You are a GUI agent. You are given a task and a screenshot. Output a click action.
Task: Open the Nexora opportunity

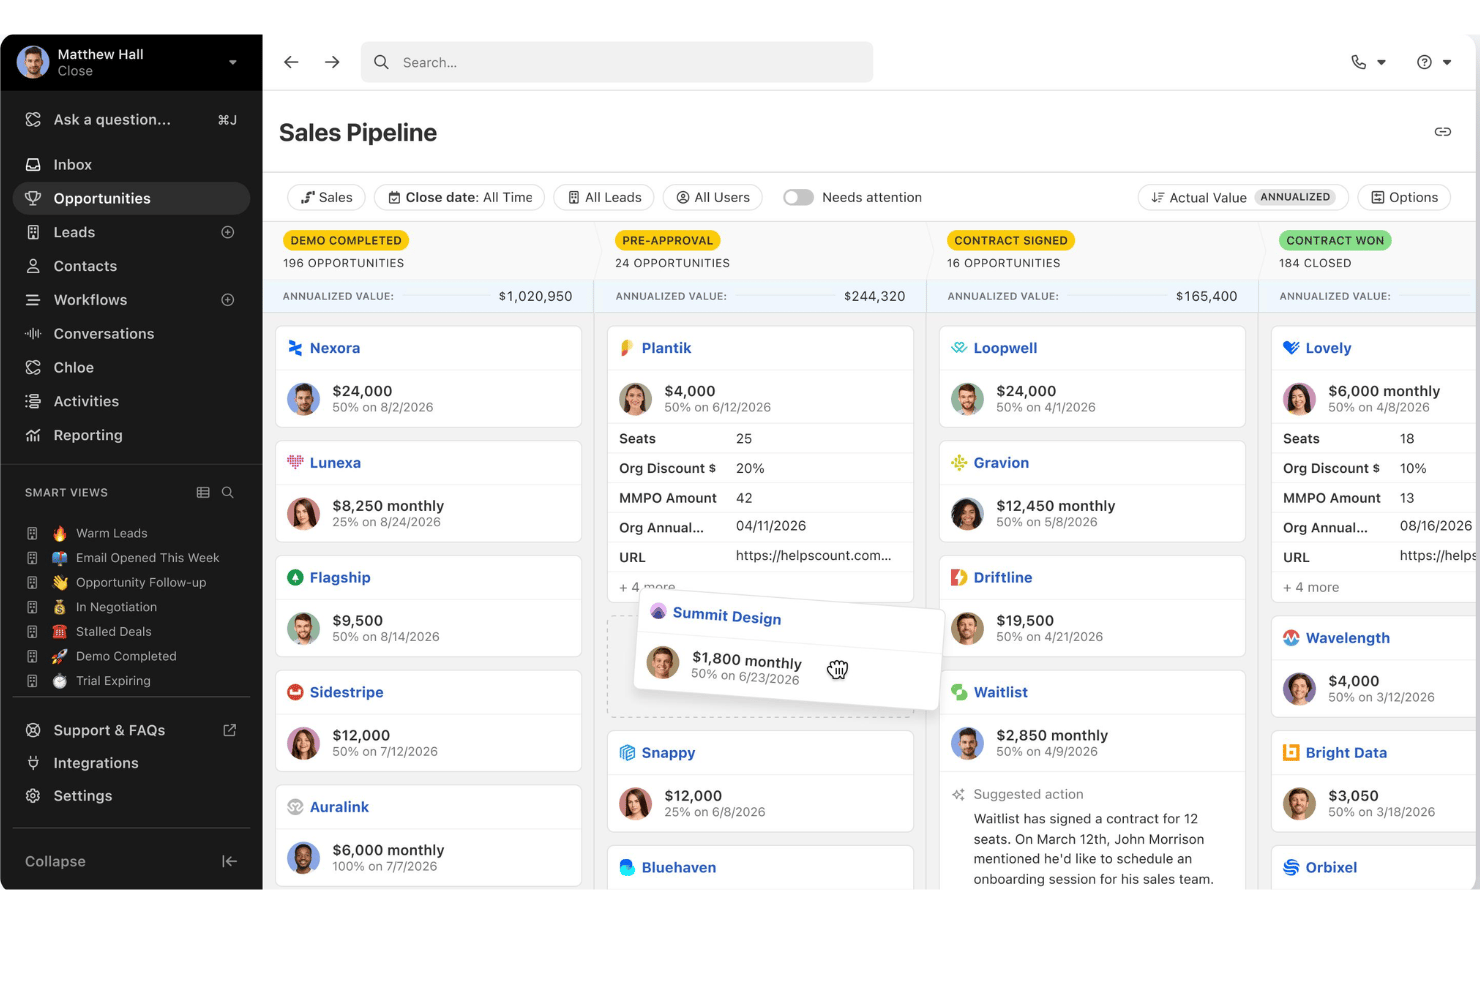tap(334, 348)
